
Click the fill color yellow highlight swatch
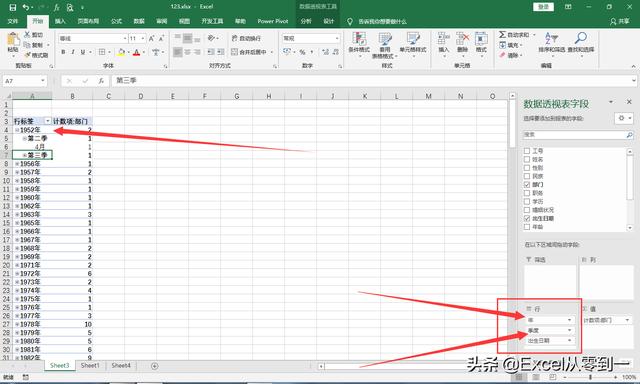tap(121, 52)
